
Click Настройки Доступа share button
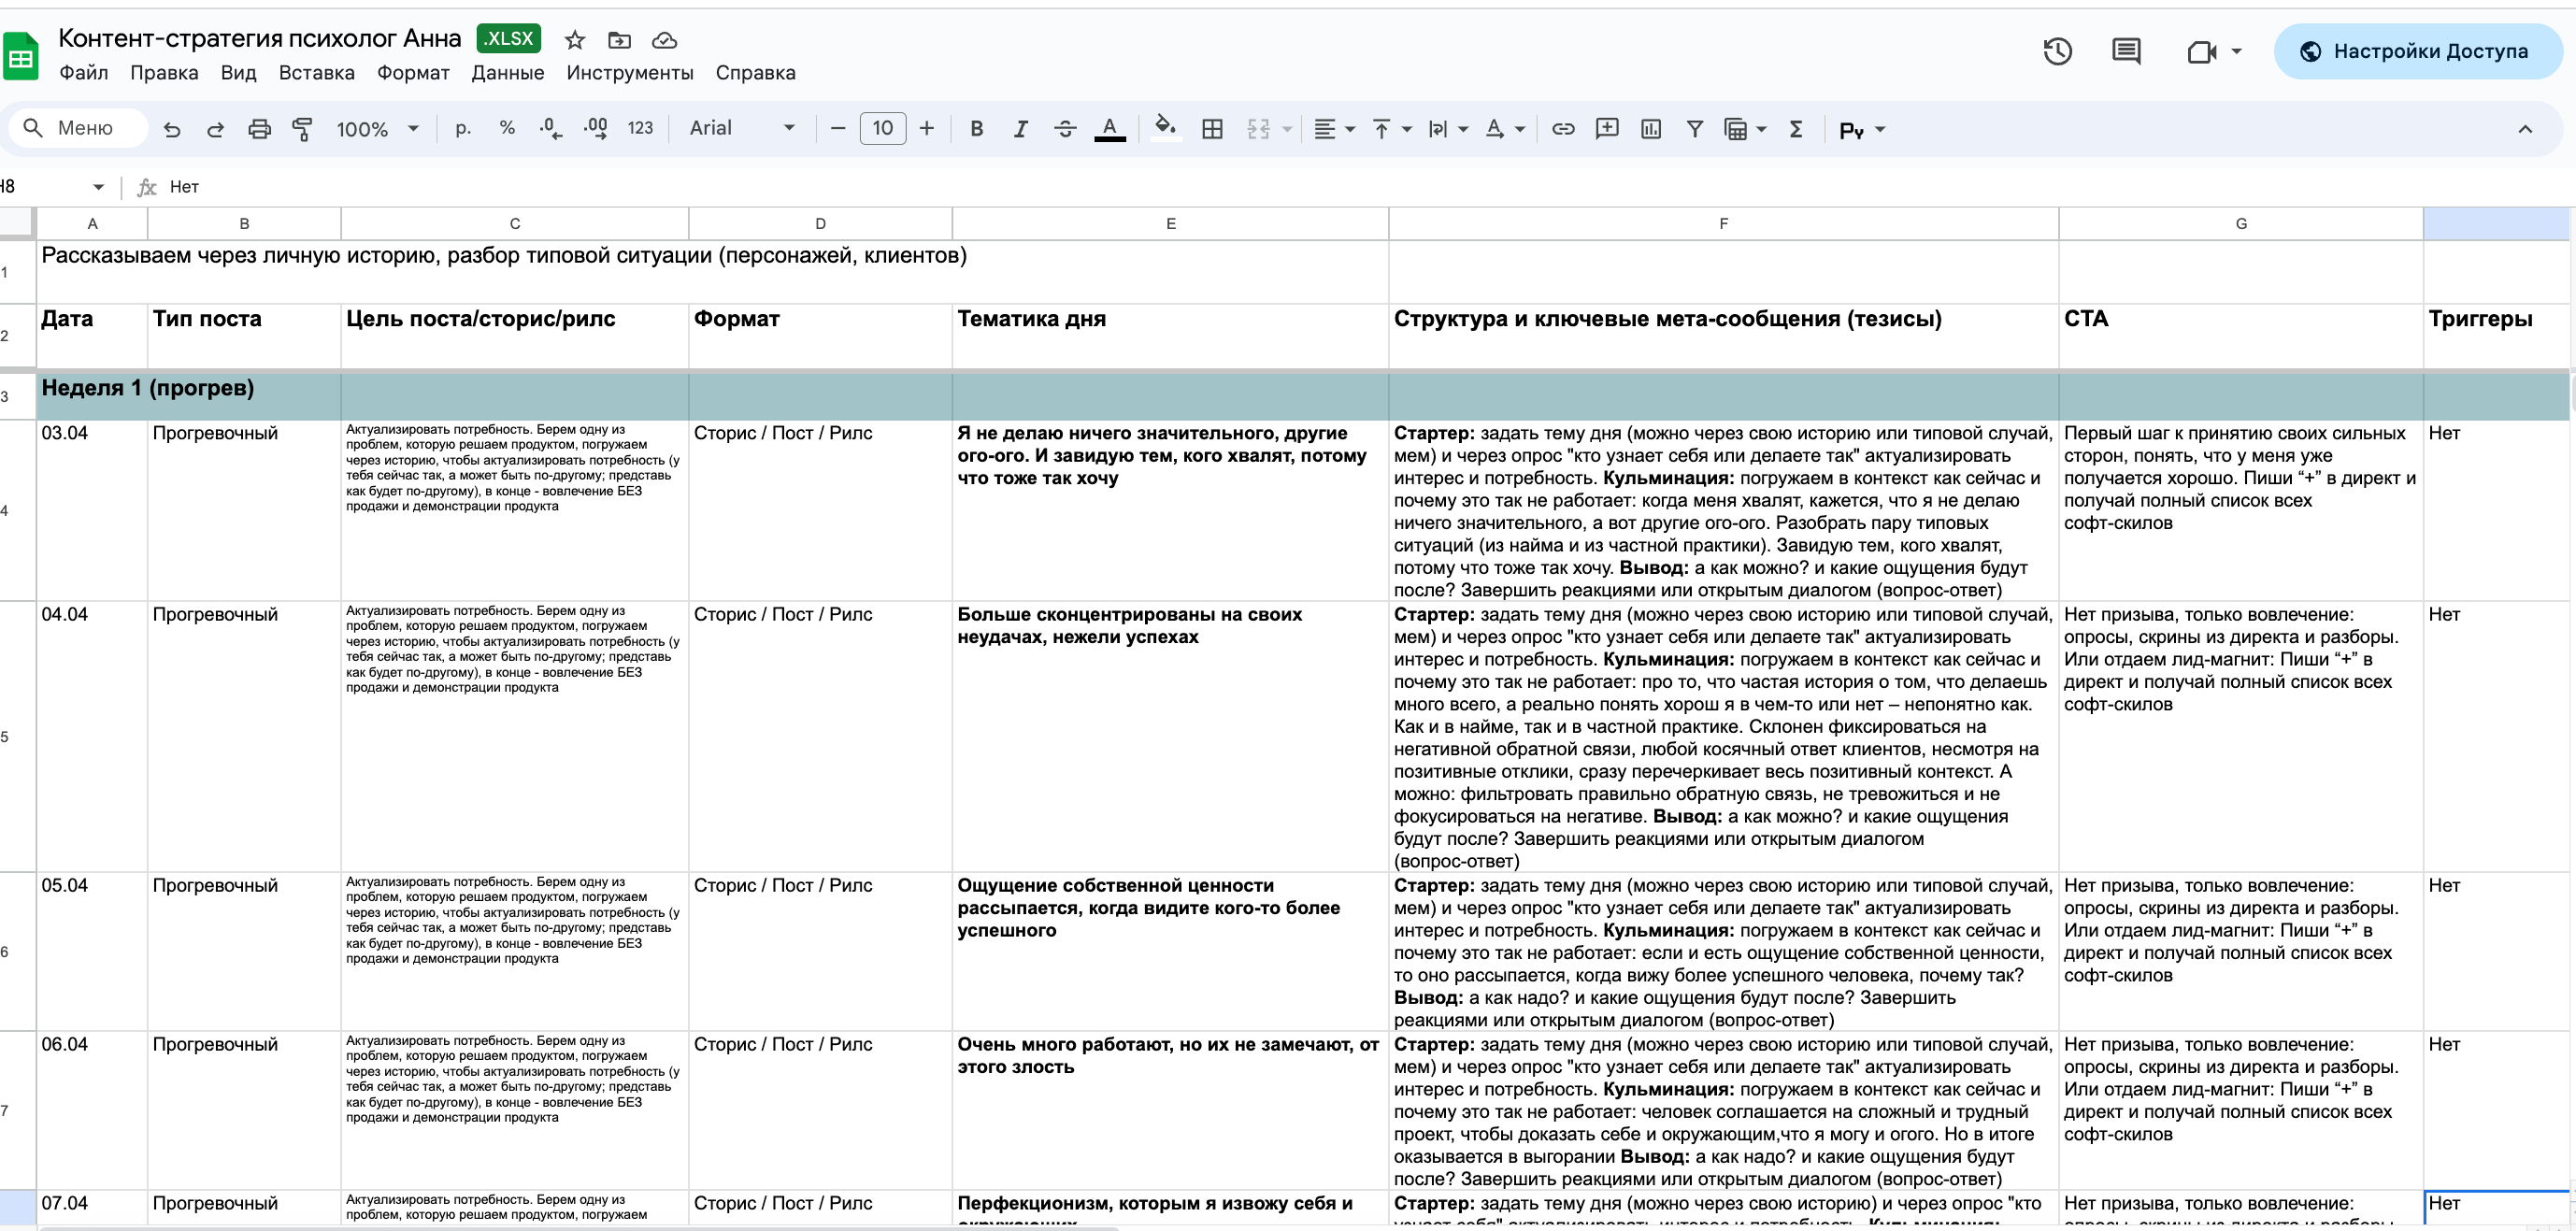tap(2417, 51)
